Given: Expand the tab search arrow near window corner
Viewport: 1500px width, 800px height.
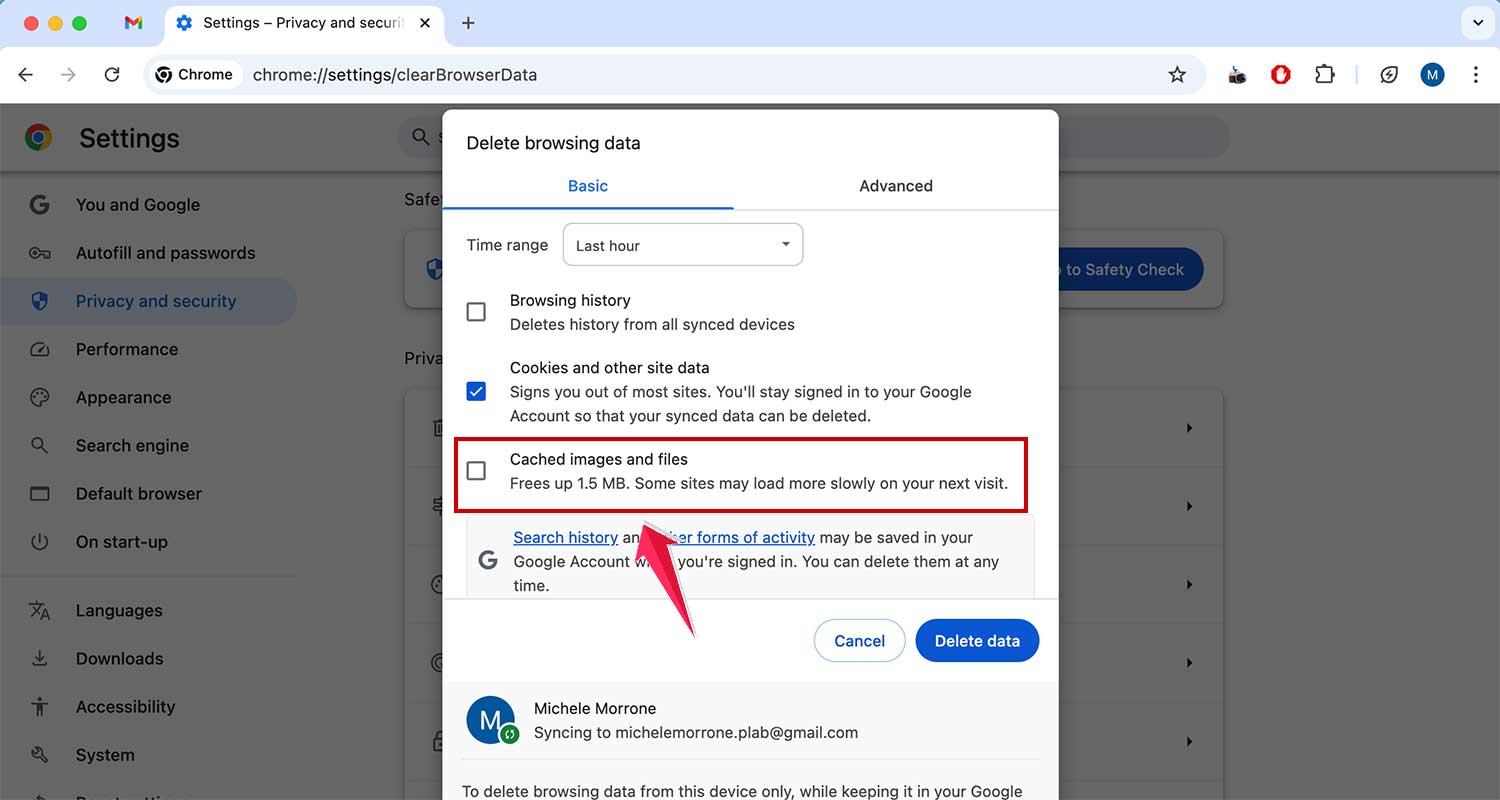Looking at the screenshot, I should tap(1477, 22).
